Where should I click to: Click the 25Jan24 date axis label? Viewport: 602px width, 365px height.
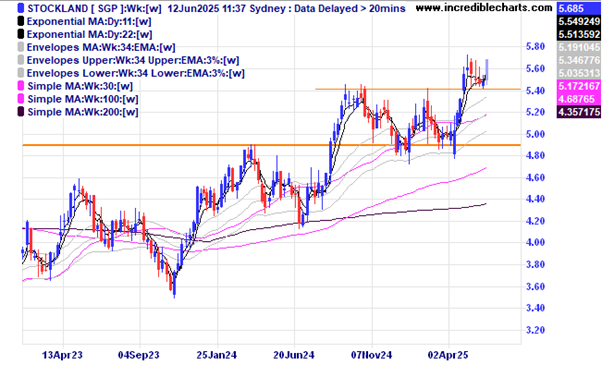point(217,355)
